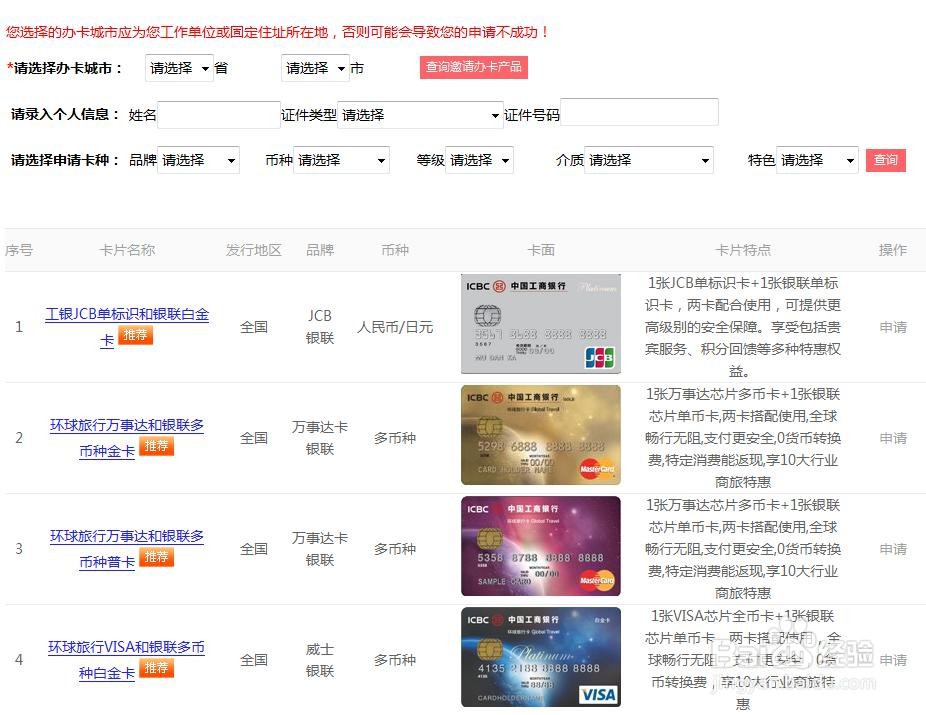
Task: Open the 品牌 brand dropdown
Action: (x=198, y=160)
